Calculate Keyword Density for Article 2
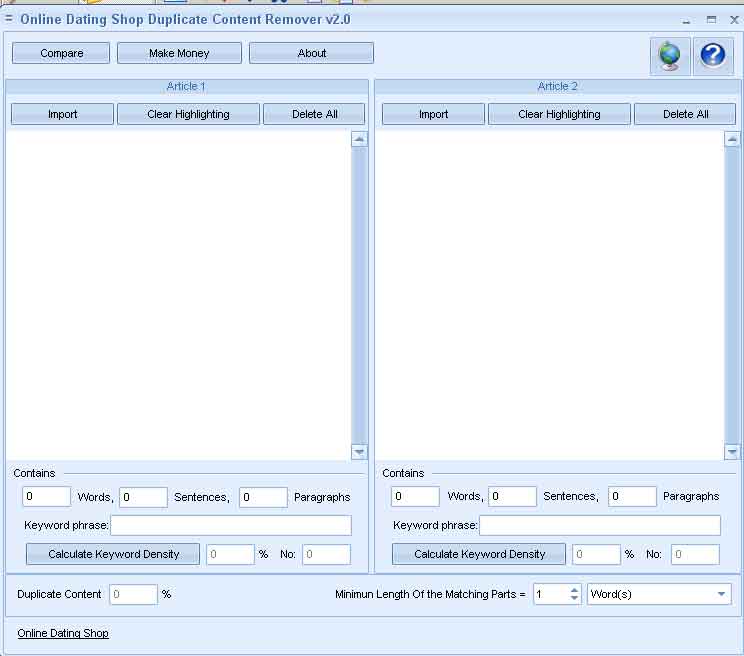 479,554
